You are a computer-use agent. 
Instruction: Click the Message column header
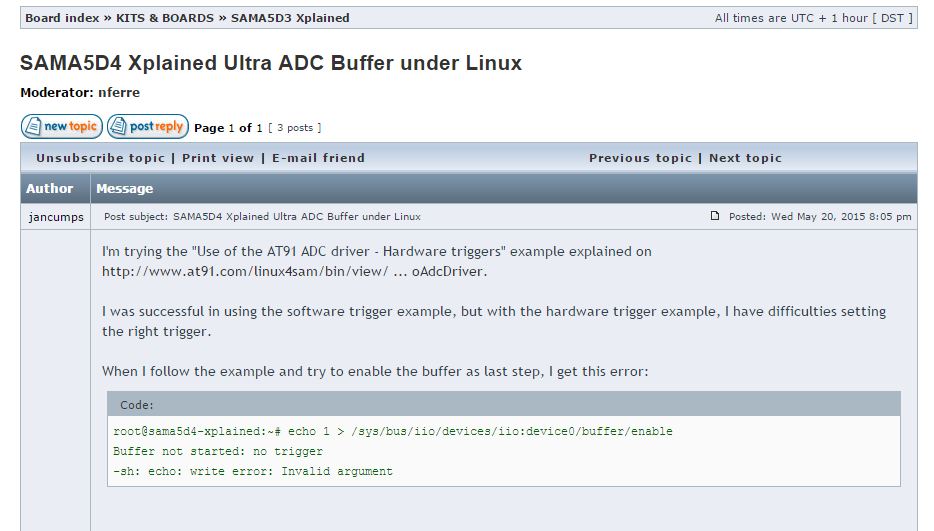(125, 188)
